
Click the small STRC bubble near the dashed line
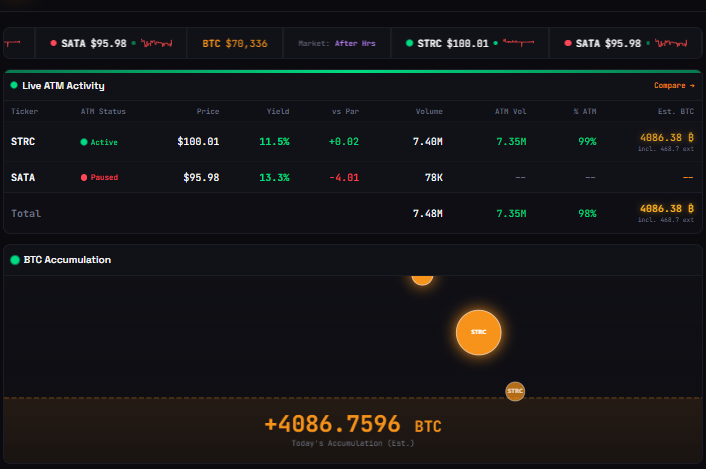point(515,391)
